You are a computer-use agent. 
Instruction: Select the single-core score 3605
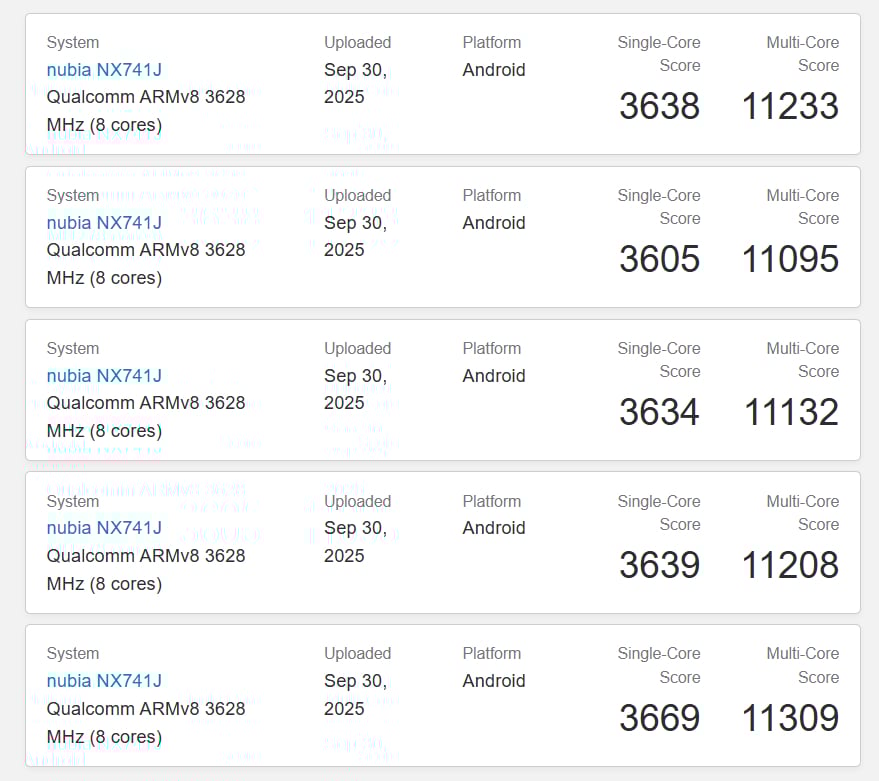tap(659, 260)
